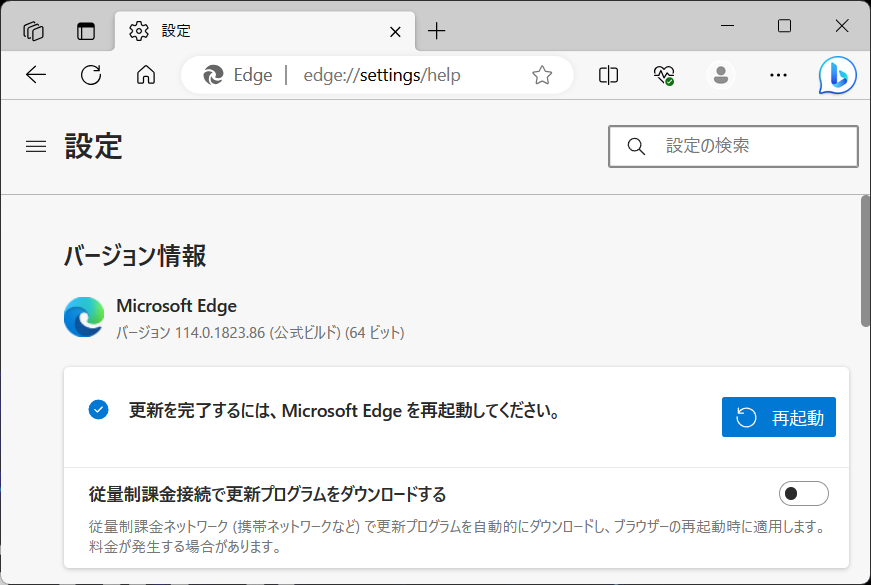Screen dimensions: 871x585
Task: Click the profile avatar icon
Action: [720, 75]
